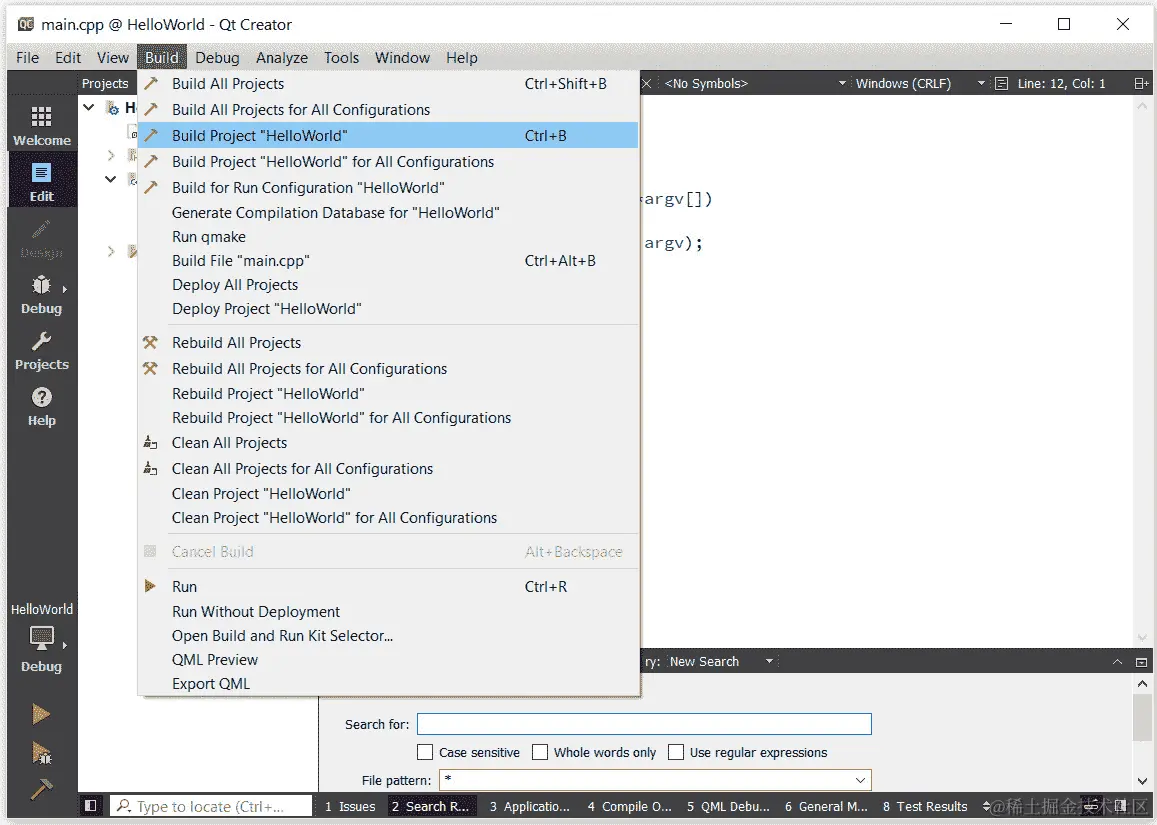Open the symbols dropdown showing No Symbols
The width and height of the screenshot is (1157, 825).
[x=754, y=83]
